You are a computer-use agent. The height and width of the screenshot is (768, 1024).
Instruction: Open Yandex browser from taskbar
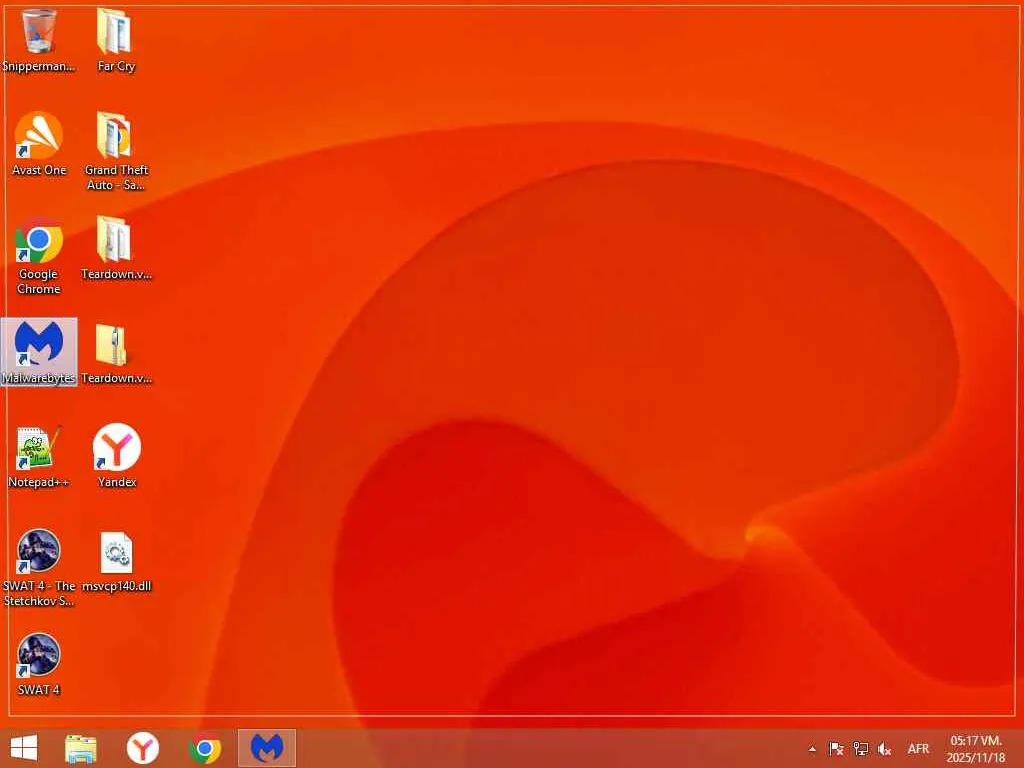142,748
